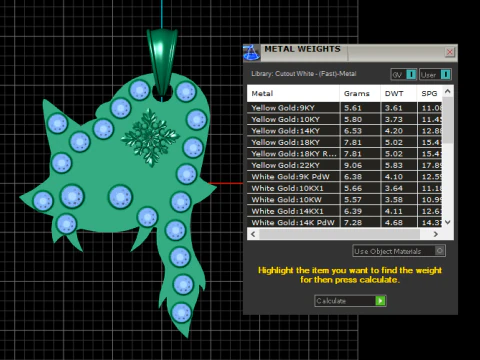Click the 5.61 grams value

(x=353, y=108)
